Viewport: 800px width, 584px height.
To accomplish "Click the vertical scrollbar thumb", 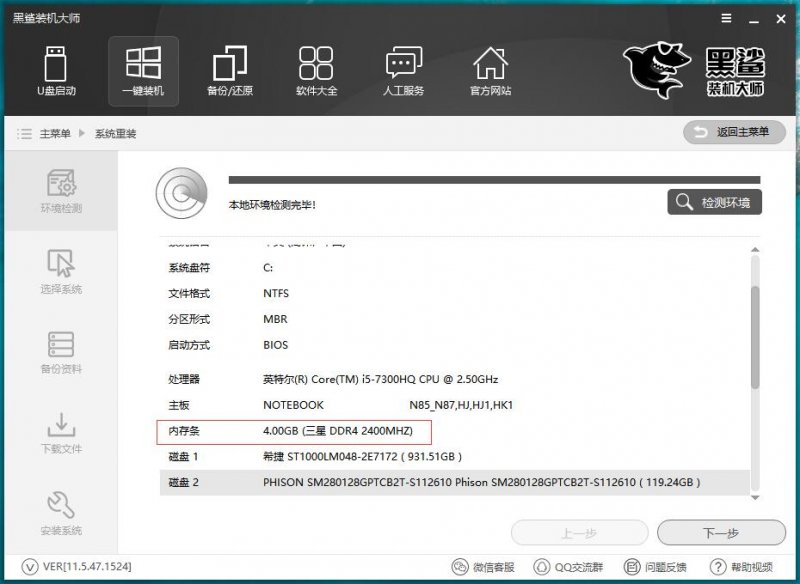I will 756,337.
